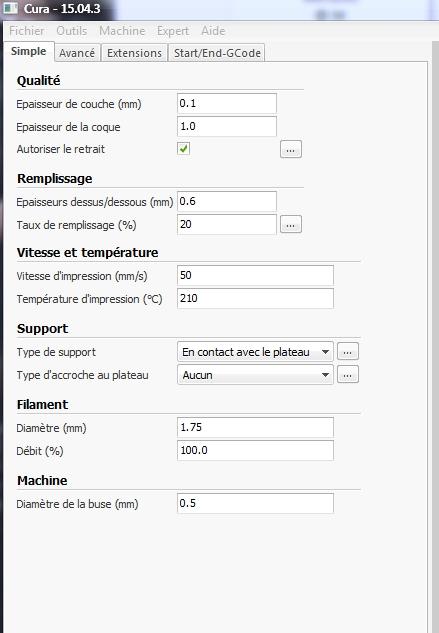Viewport: 439px width, 633px height.
Task: Open support type ellipsis settings button
Action: [x=348, y=352]
